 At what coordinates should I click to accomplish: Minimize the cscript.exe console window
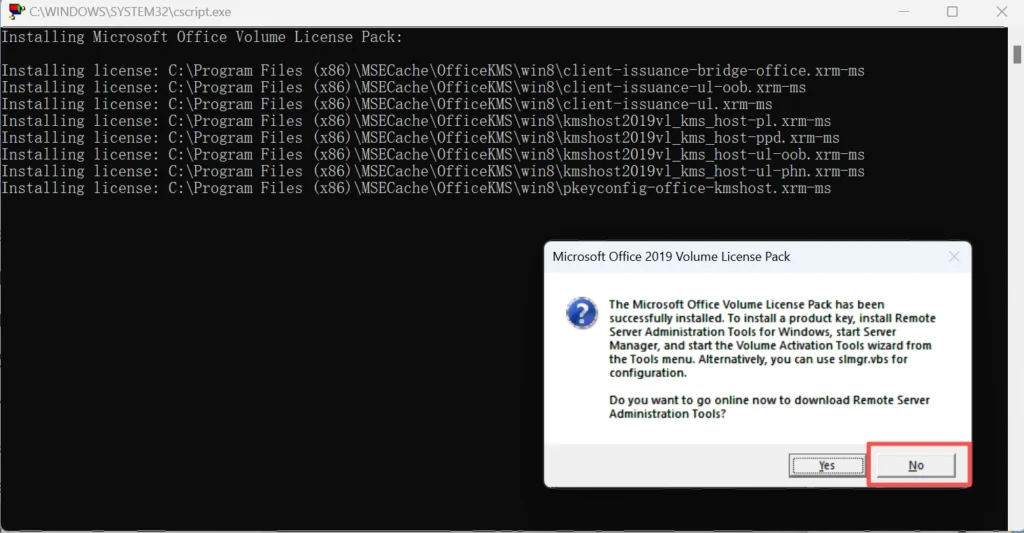click(x=904, y=12)
